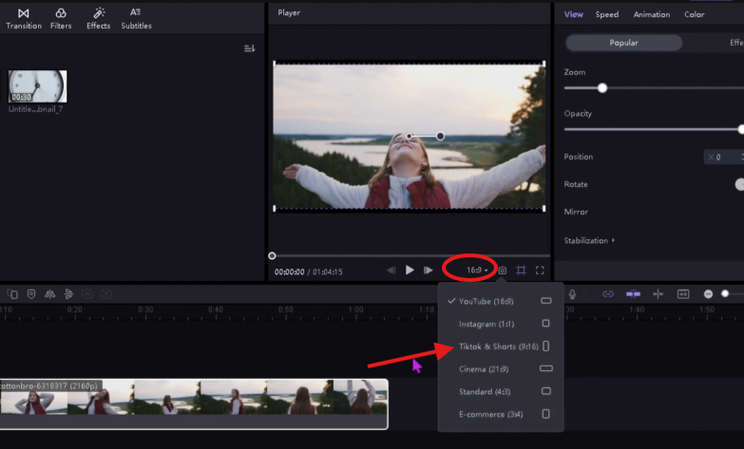This screenshot has height=449, width=744.
Task: Click the split-at-playhead plus icon
Action: (x=658, y=294)
